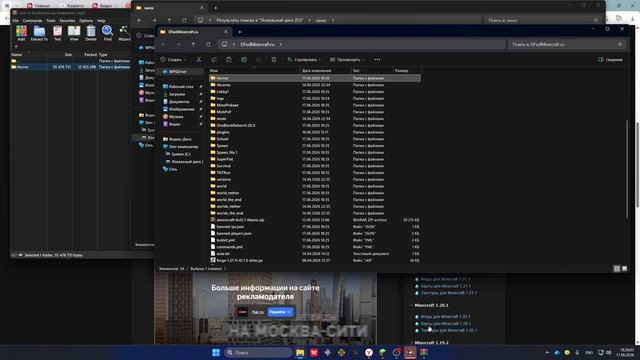Screen dimensions: 640x360
Task: Click the Paste icon in Explorer toolbar
Action: 229,60
